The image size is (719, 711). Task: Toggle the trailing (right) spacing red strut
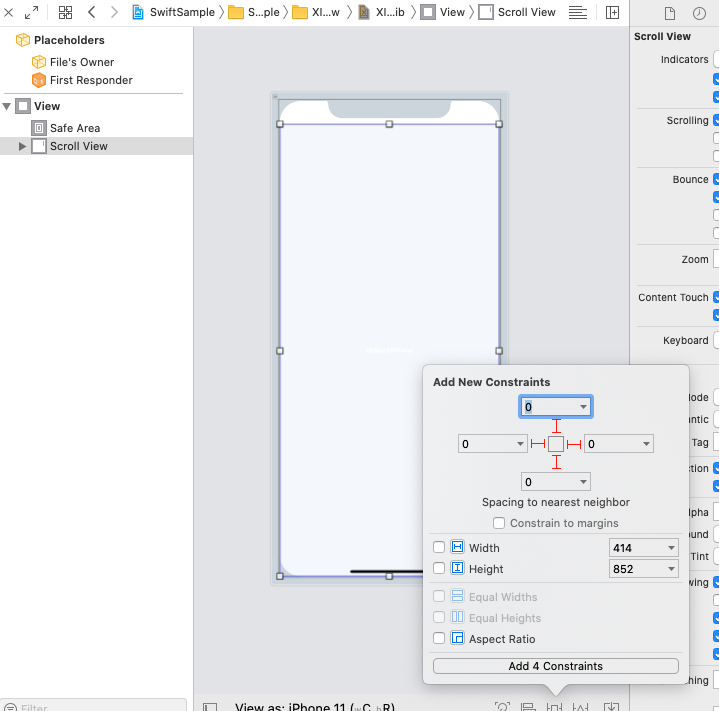[x=574, y=444]
